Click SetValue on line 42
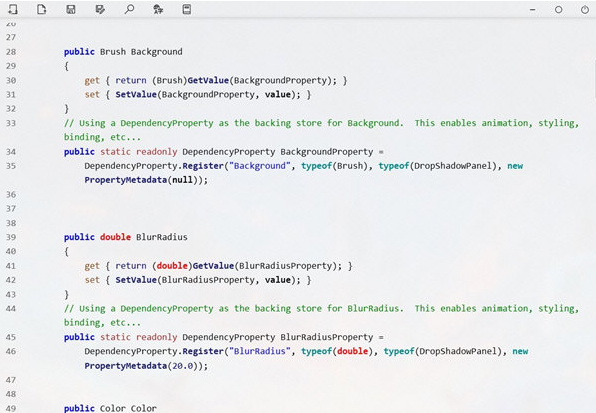 136,280
